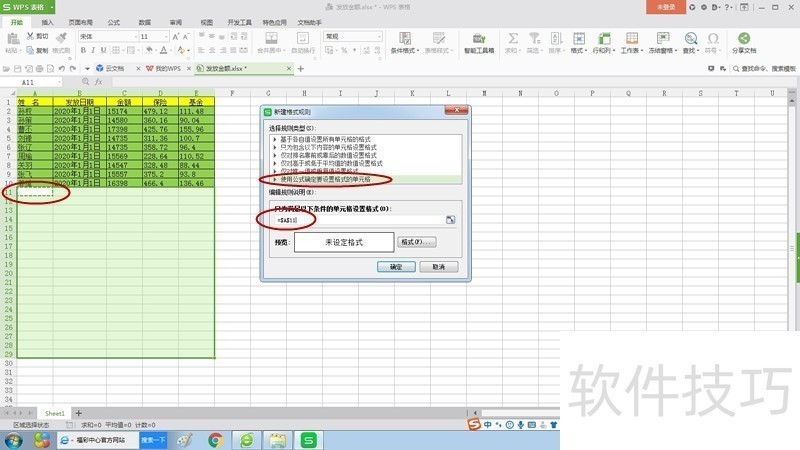
Task: Click the fx insert function icon
Action: 98,82
